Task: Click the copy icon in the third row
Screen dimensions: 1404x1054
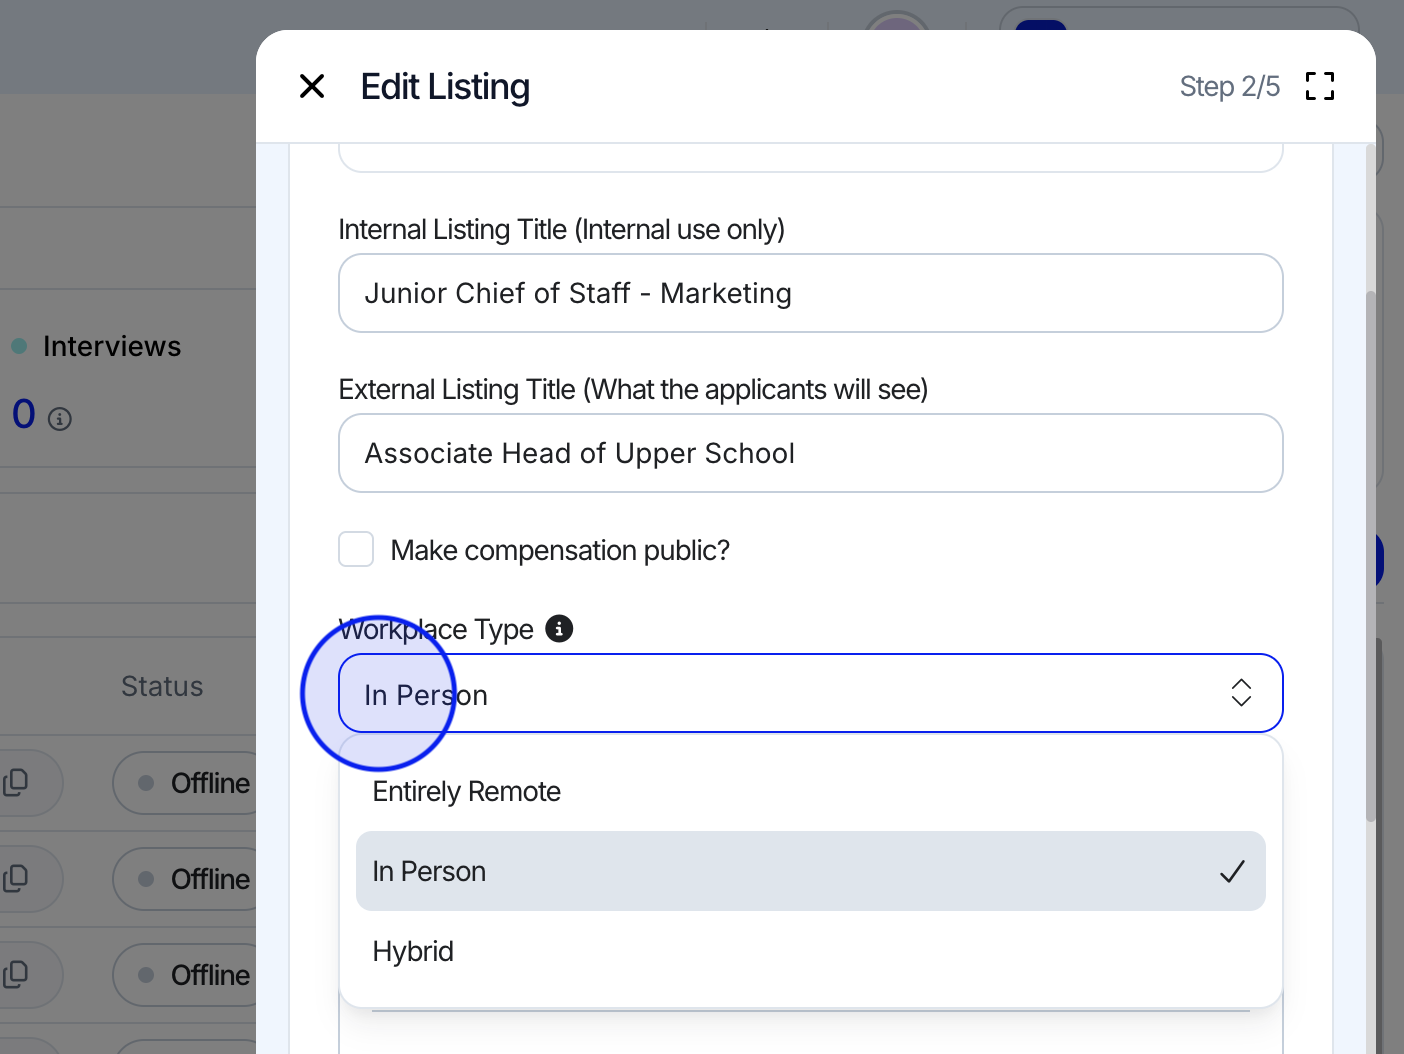Action: [x=16, y=975]
